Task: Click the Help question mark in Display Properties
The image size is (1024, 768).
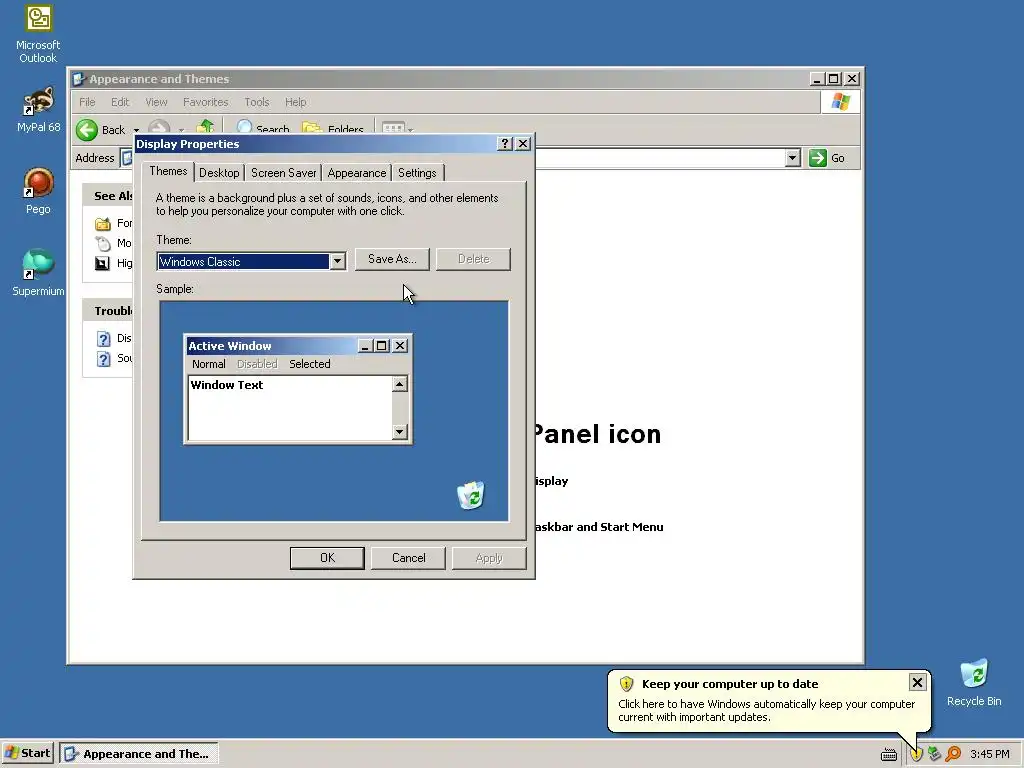Action: click(x=505, y=144)
